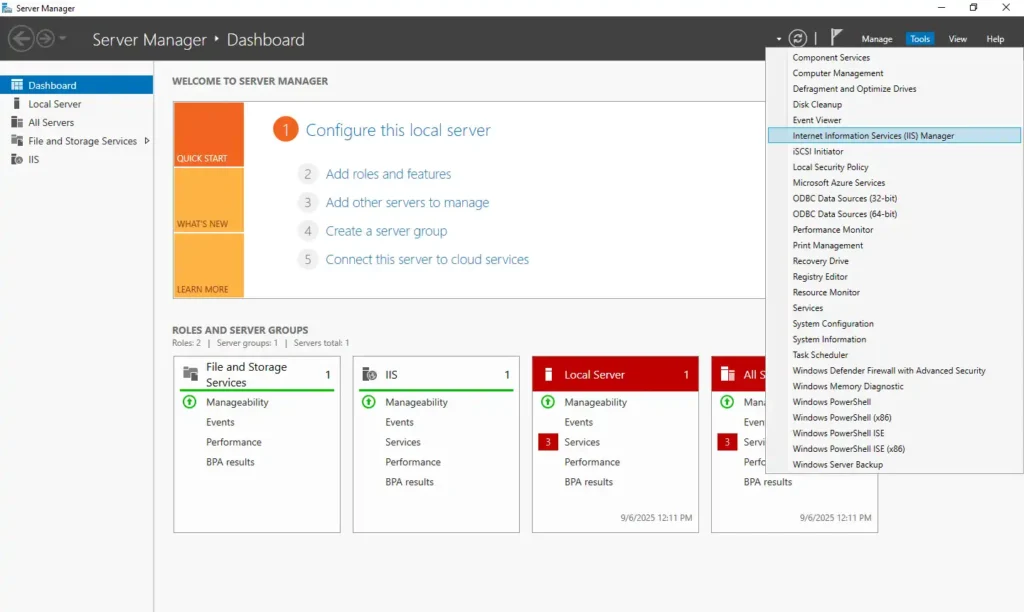
Task: Click the Local Server tile header icon
Action: click(x=549, y=374)
